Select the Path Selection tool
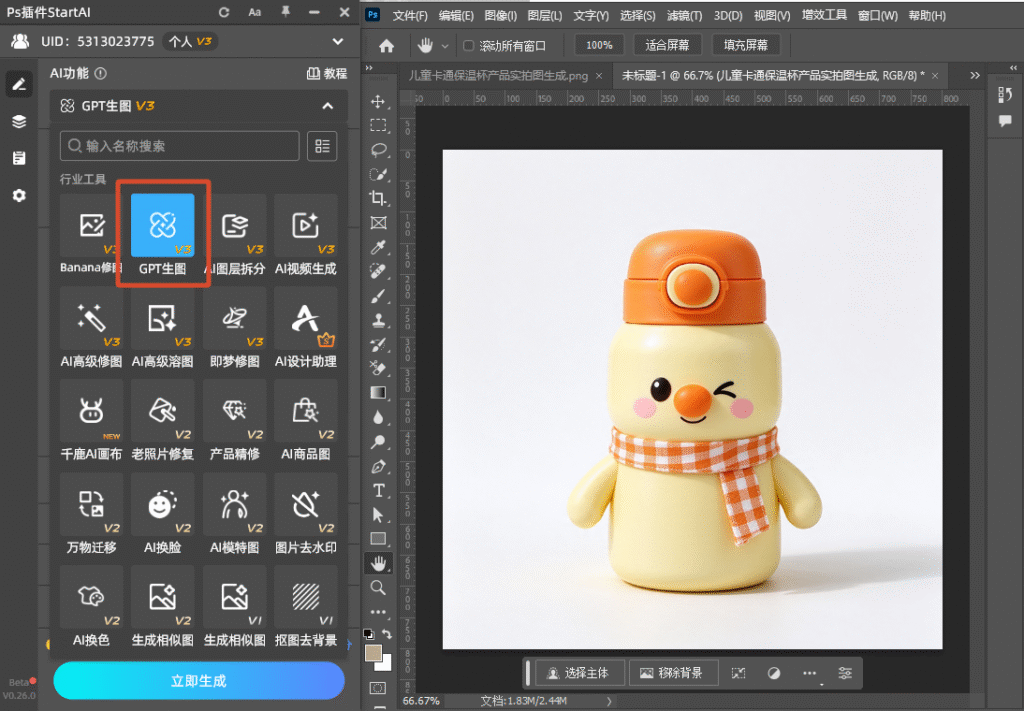This screenshot has width=1024, height=711. click(378, 514)
